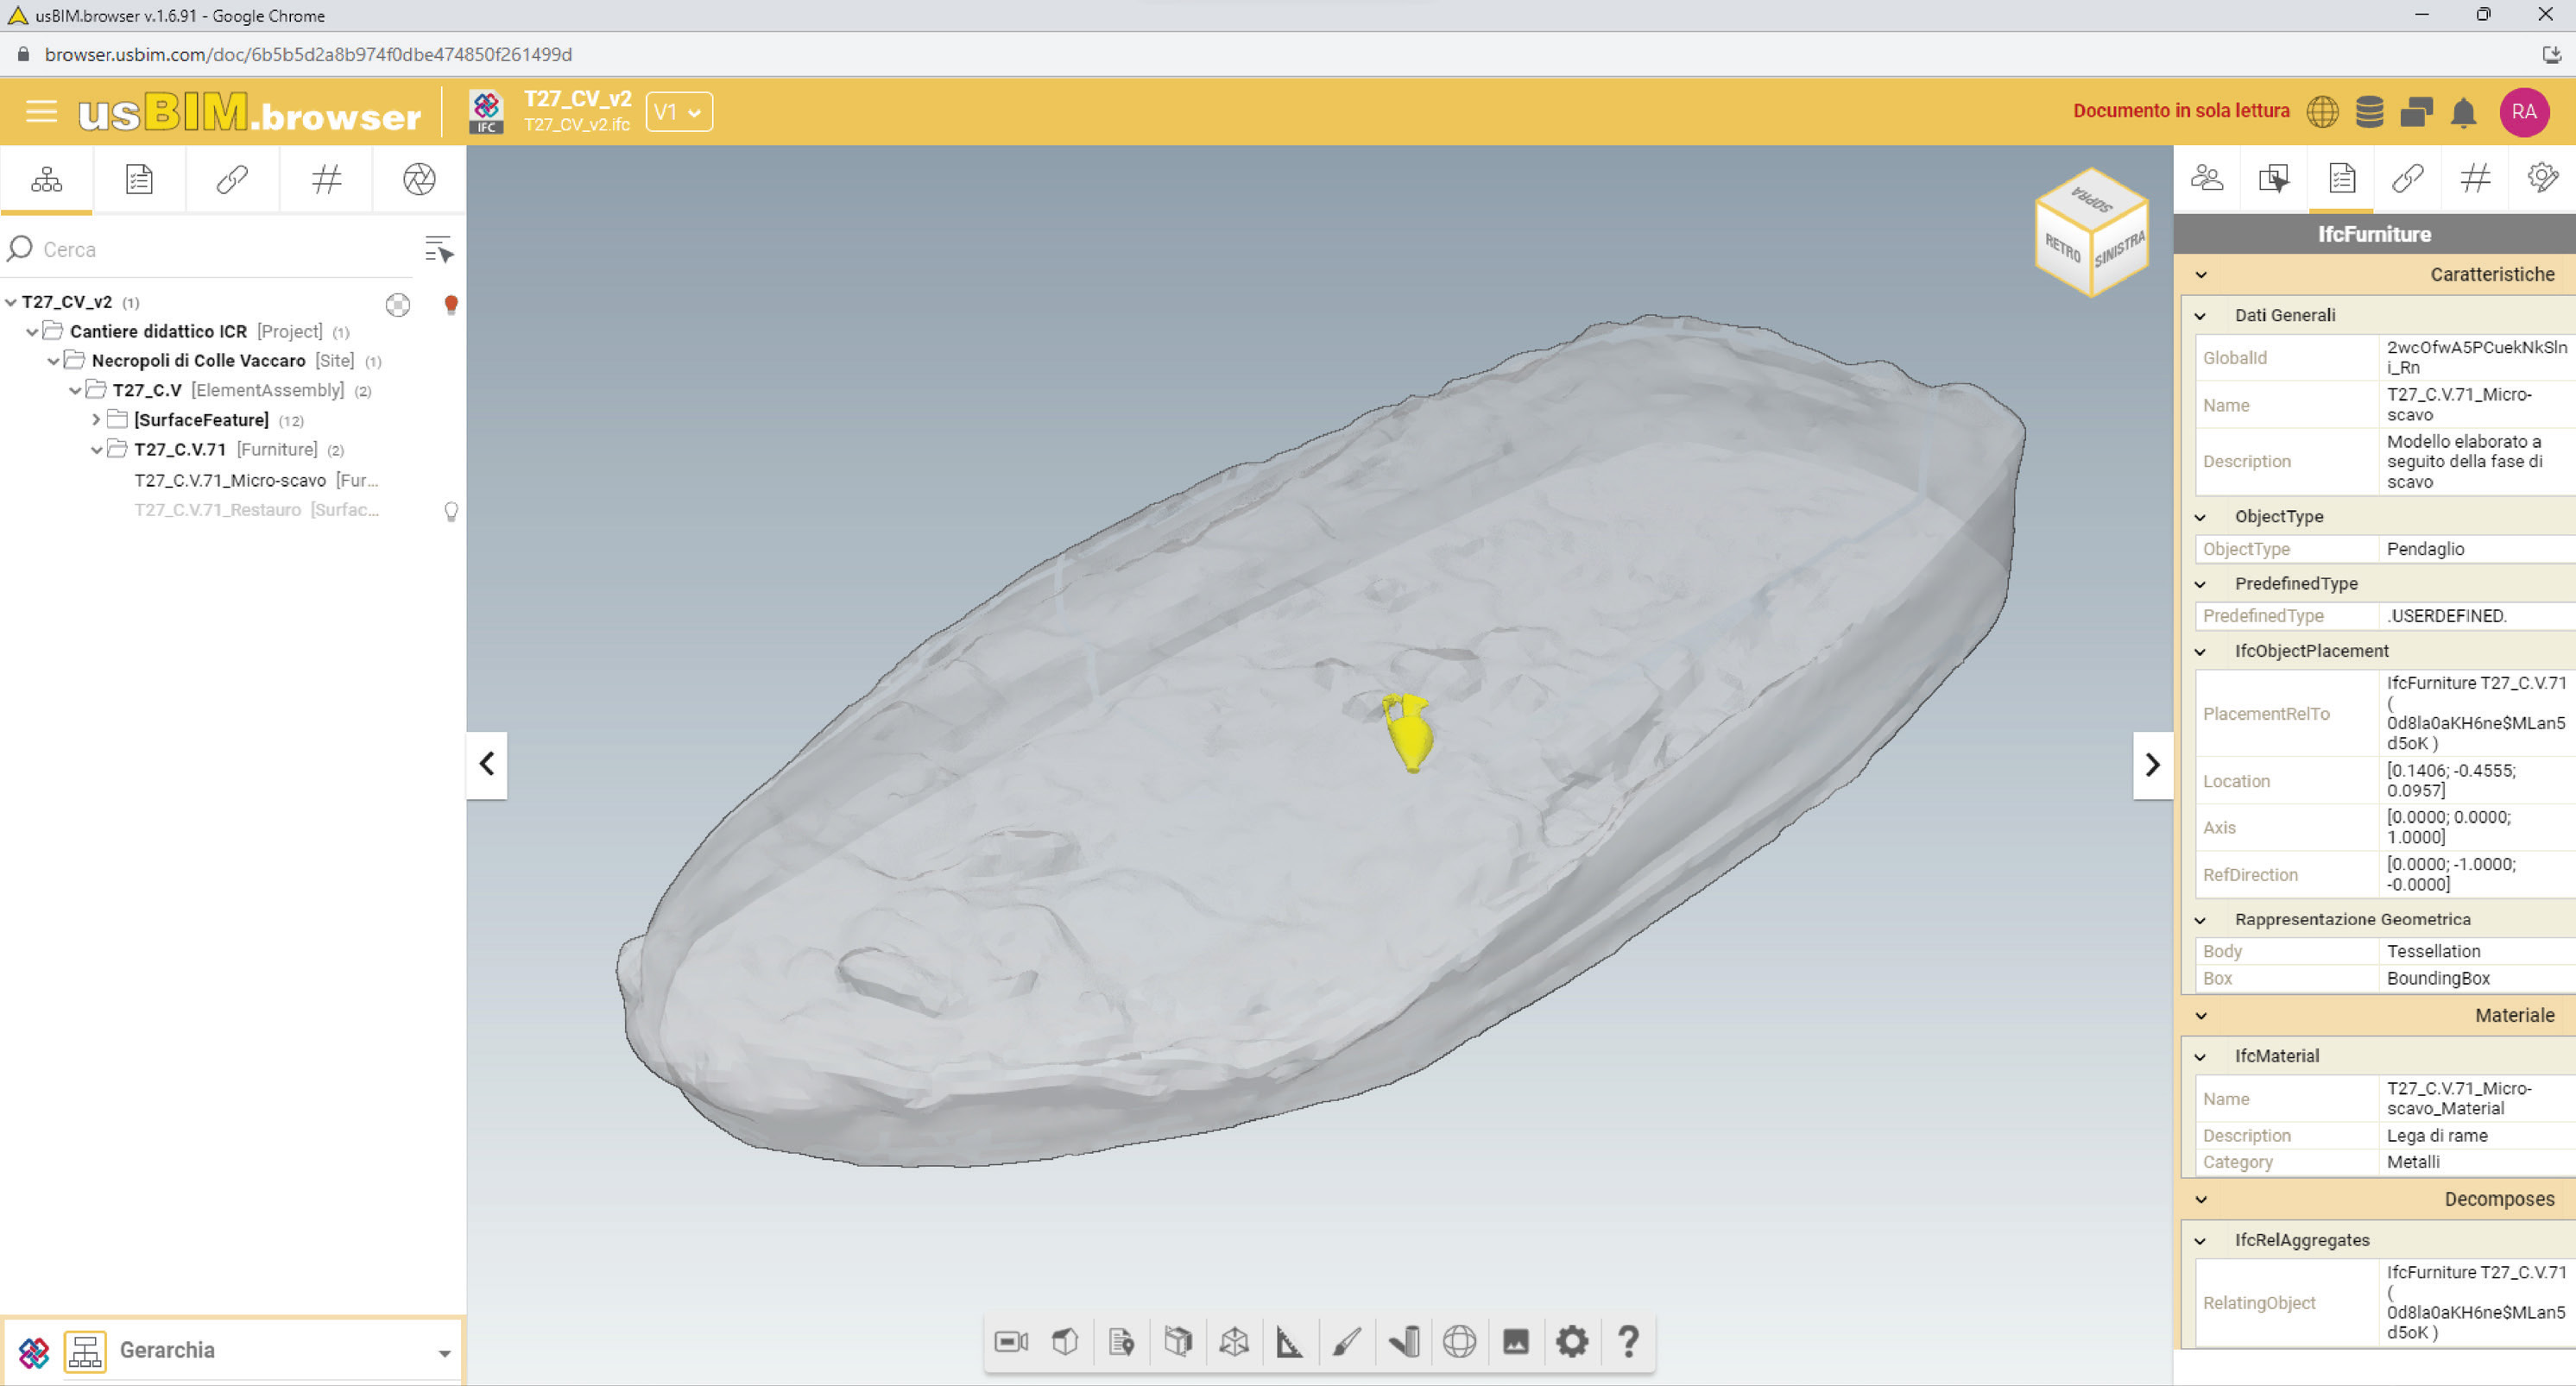Open the camera view tool
This screenshot has width=2576, height=1386.
point(1011,1341)
